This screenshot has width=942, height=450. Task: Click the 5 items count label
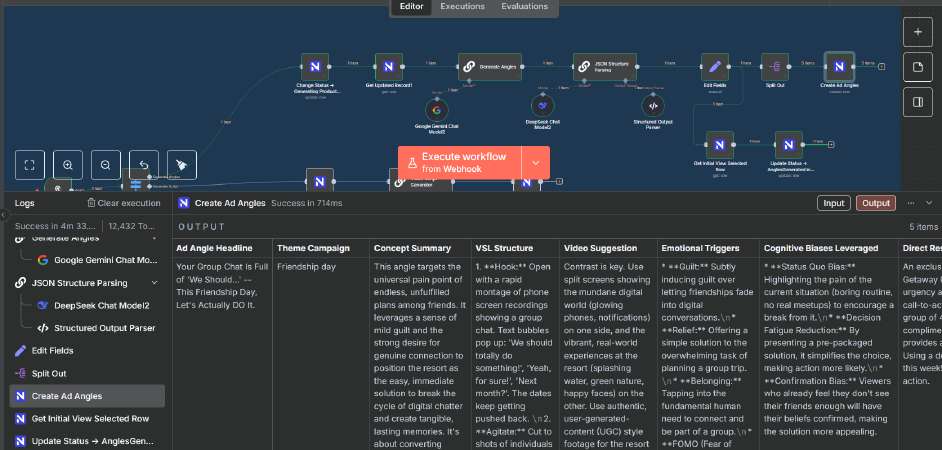click(x=923, y=227)
